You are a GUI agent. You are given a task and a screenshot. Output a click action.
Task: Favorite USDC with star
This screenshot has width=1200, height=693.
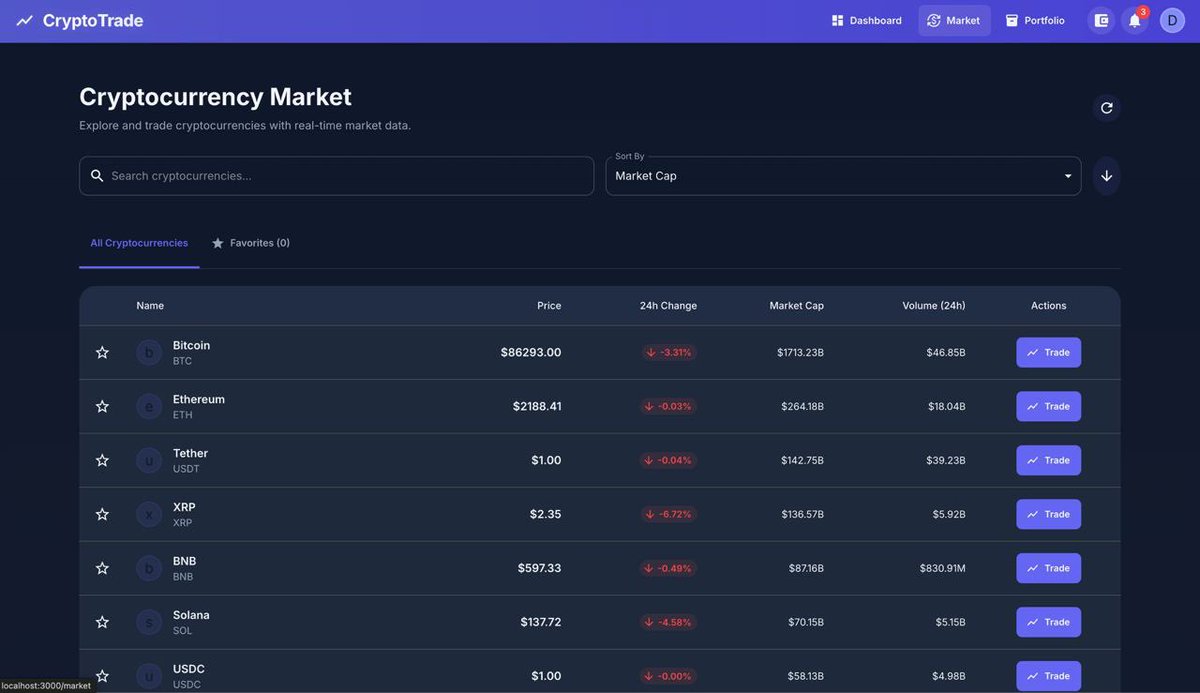coord(102,676)
